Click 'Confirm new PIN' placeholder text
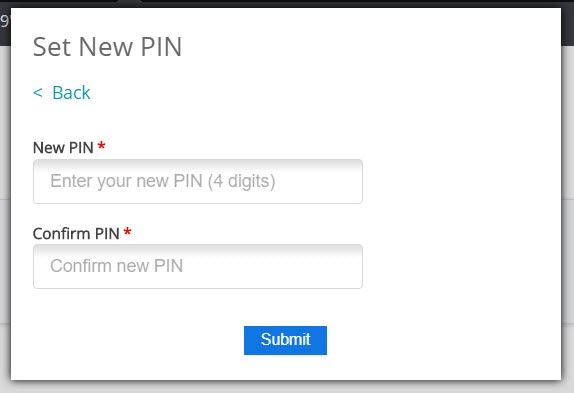 [x=116, y=266]
